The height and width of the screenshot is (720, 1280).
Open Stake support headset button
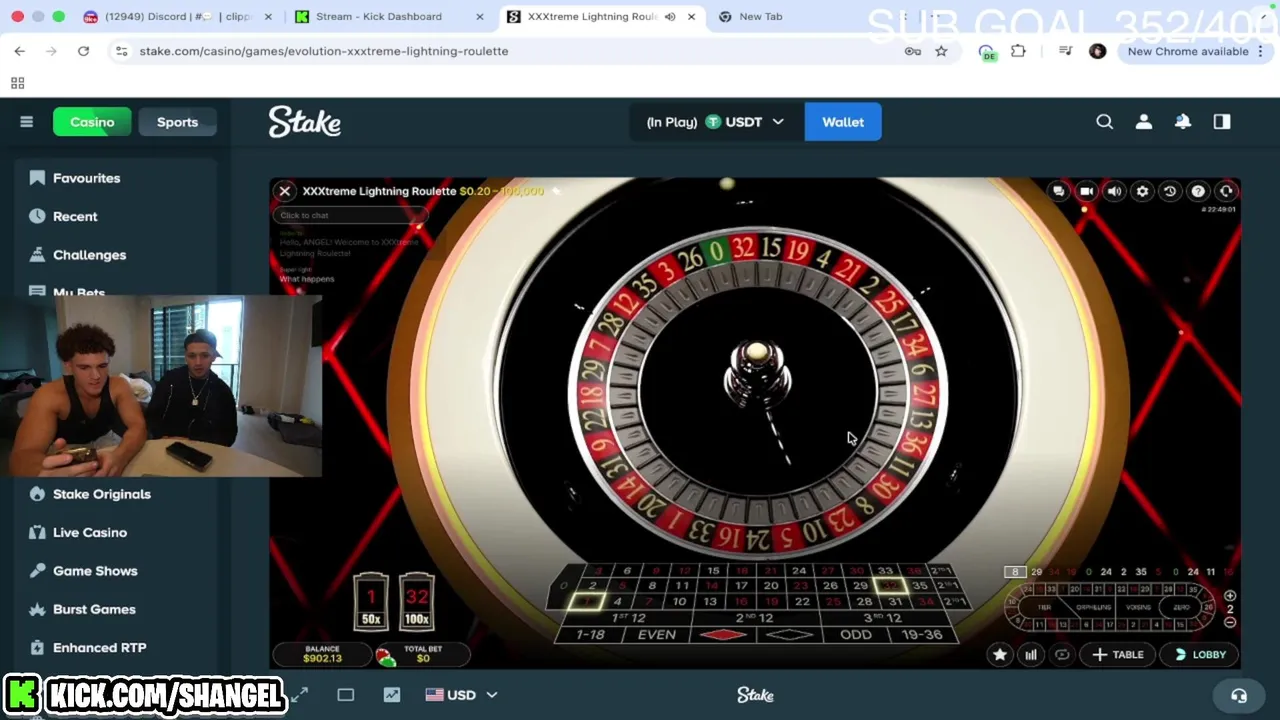1239,696
